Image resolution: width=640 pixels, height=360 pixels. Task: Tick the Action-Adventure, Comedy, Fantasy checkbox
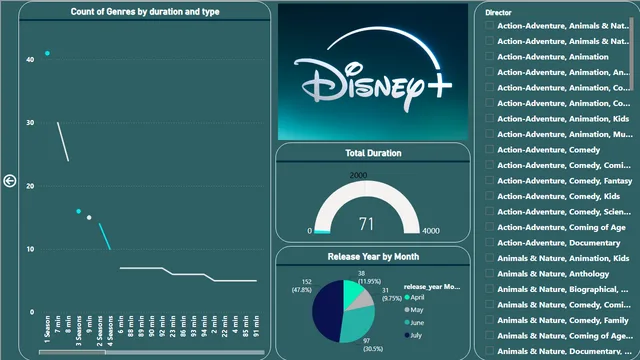(489, 180)
